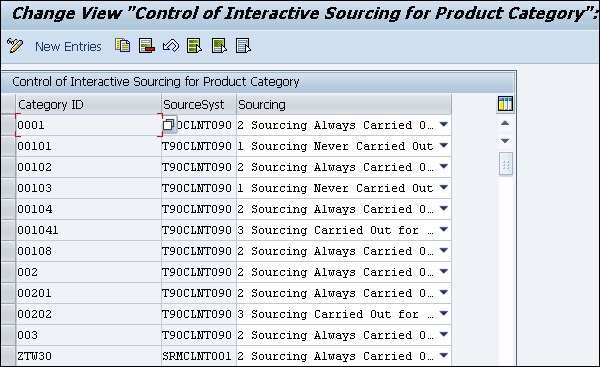The image size is (600, 367).
Task: Click the vertical scrollbar handle of table
Action: (505, 165)
